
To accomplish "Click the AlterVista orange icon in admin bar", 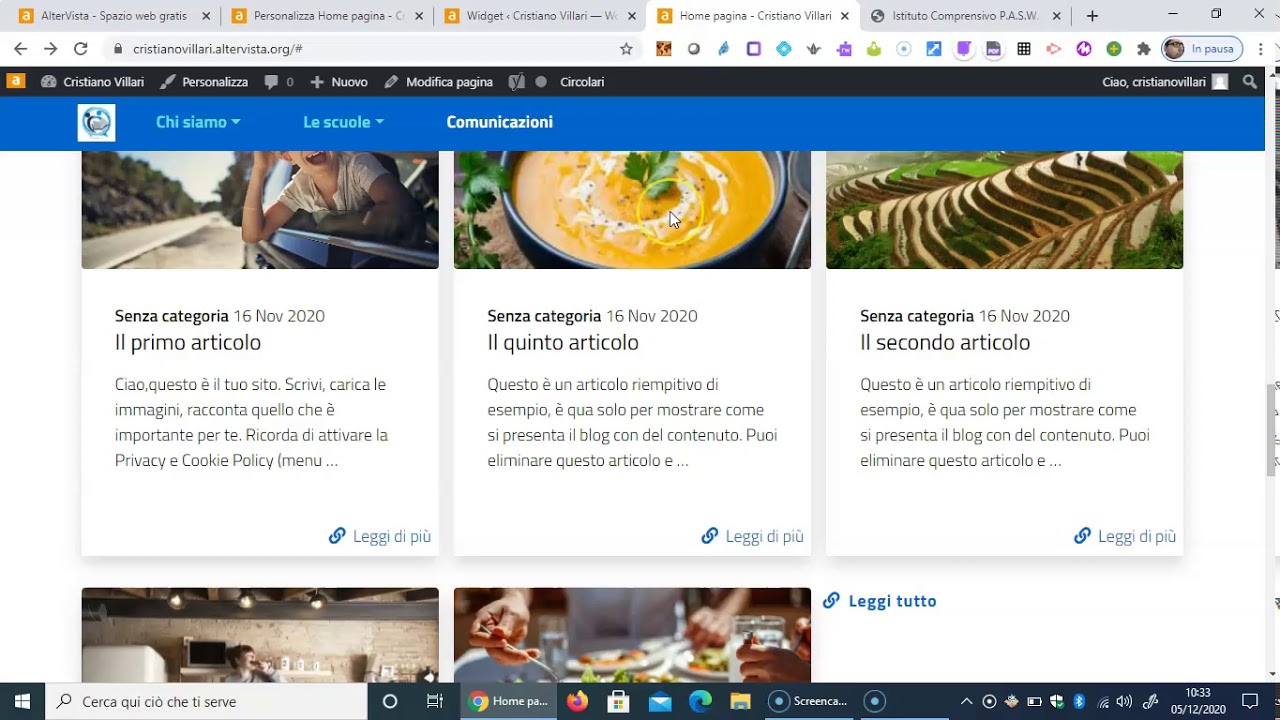I will pyautogui.click(x=15, y=82).
